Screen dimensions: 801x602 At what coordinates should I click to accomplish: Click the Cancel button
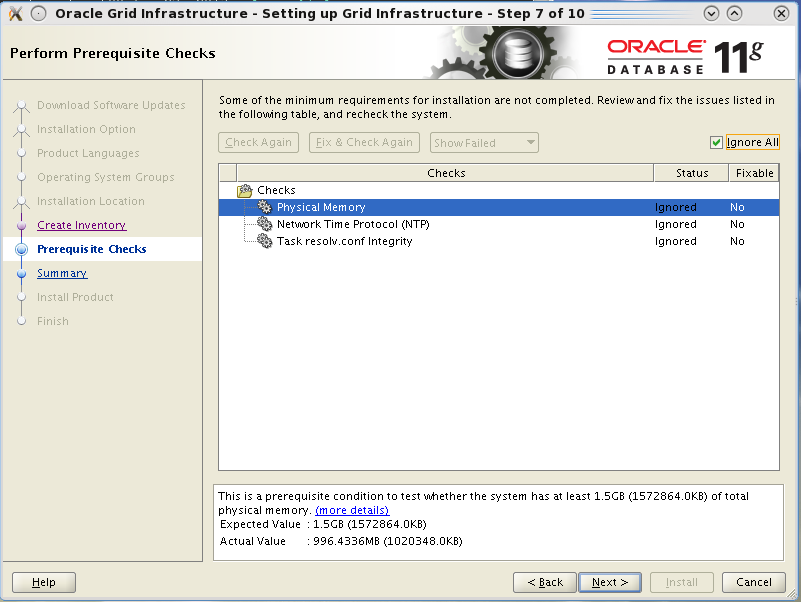tap(753, 582)
